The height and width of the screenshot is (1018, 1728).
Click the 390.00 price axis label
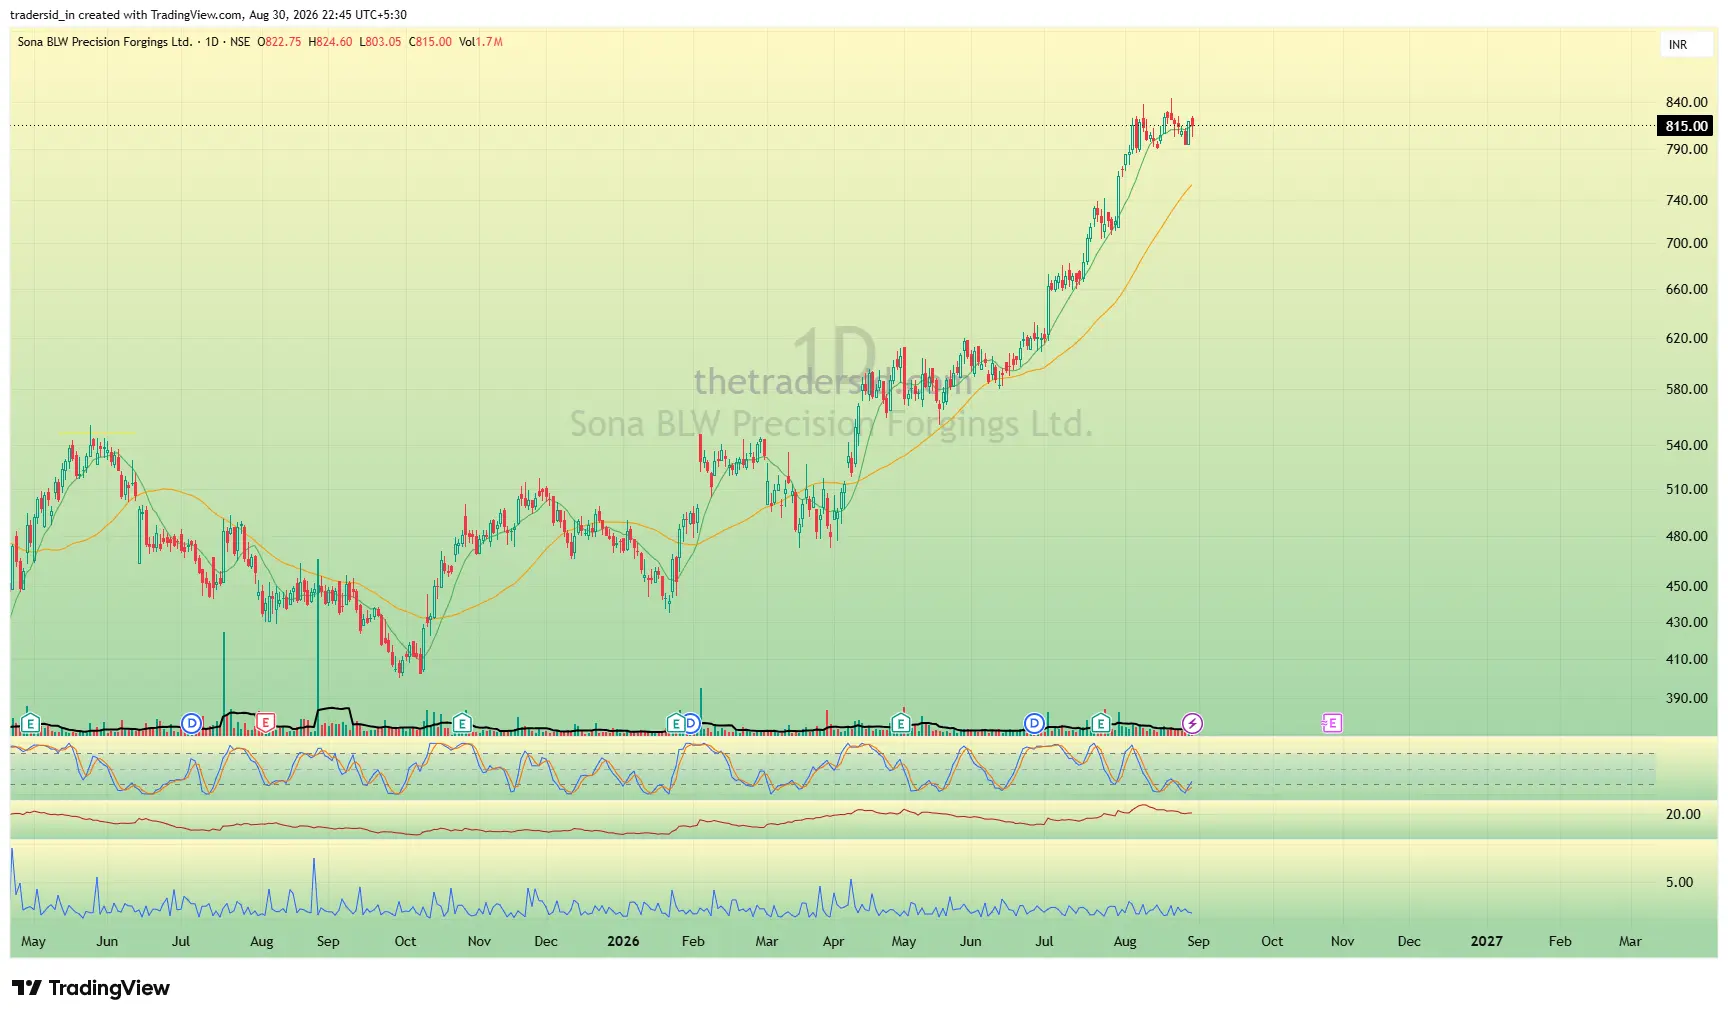[x=1686, y=698]
